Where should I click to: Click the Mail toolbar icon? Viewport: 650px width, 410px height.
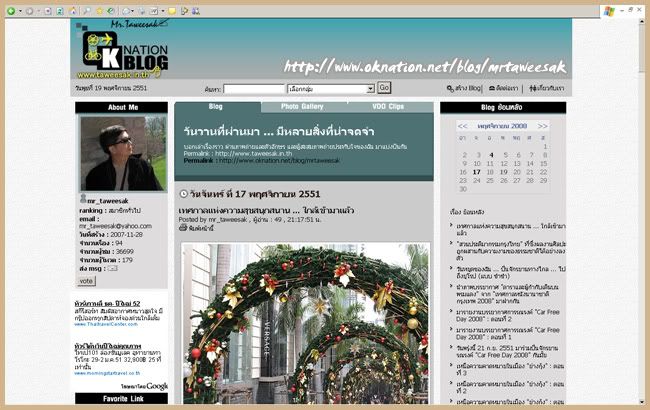coord(126,11)
